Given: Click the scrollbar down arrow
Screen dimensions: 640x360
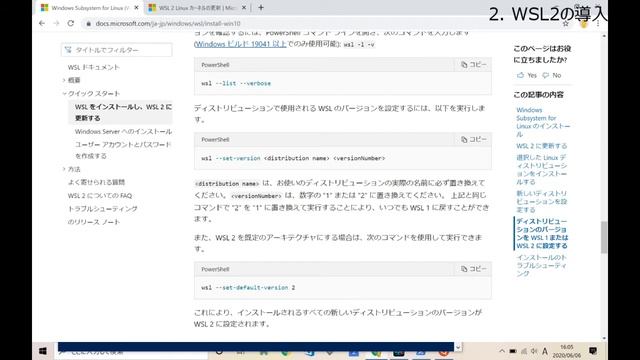Looking at the screenshot, I should pos(604,338).
